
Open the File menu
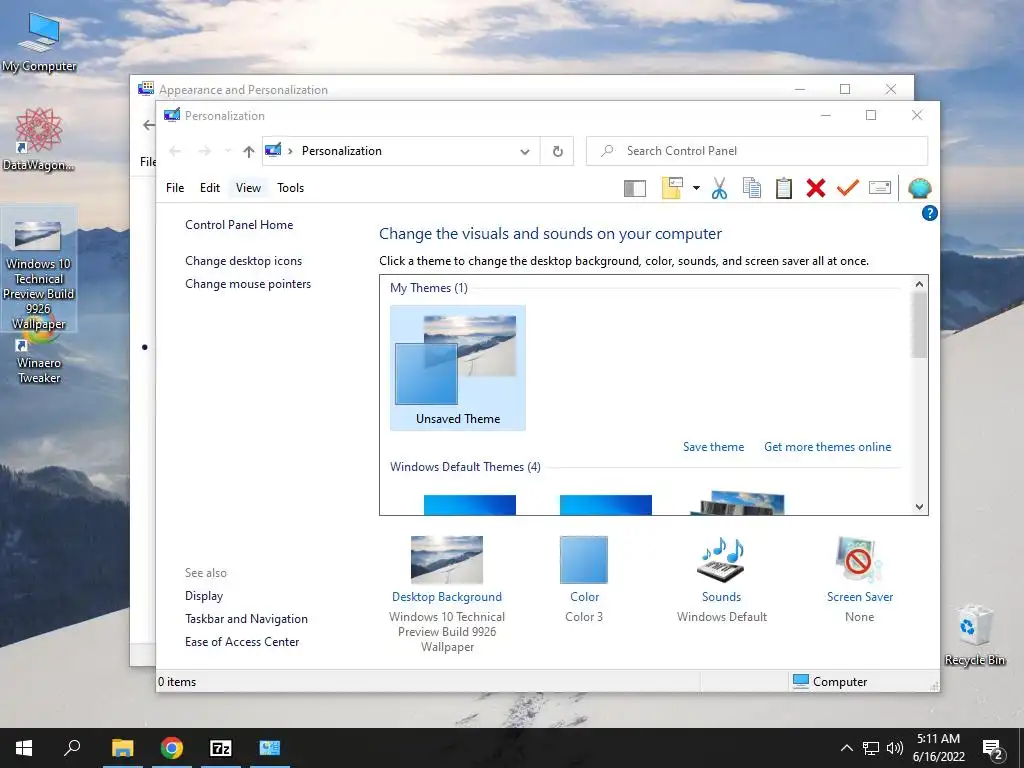[x=175, y=188]
